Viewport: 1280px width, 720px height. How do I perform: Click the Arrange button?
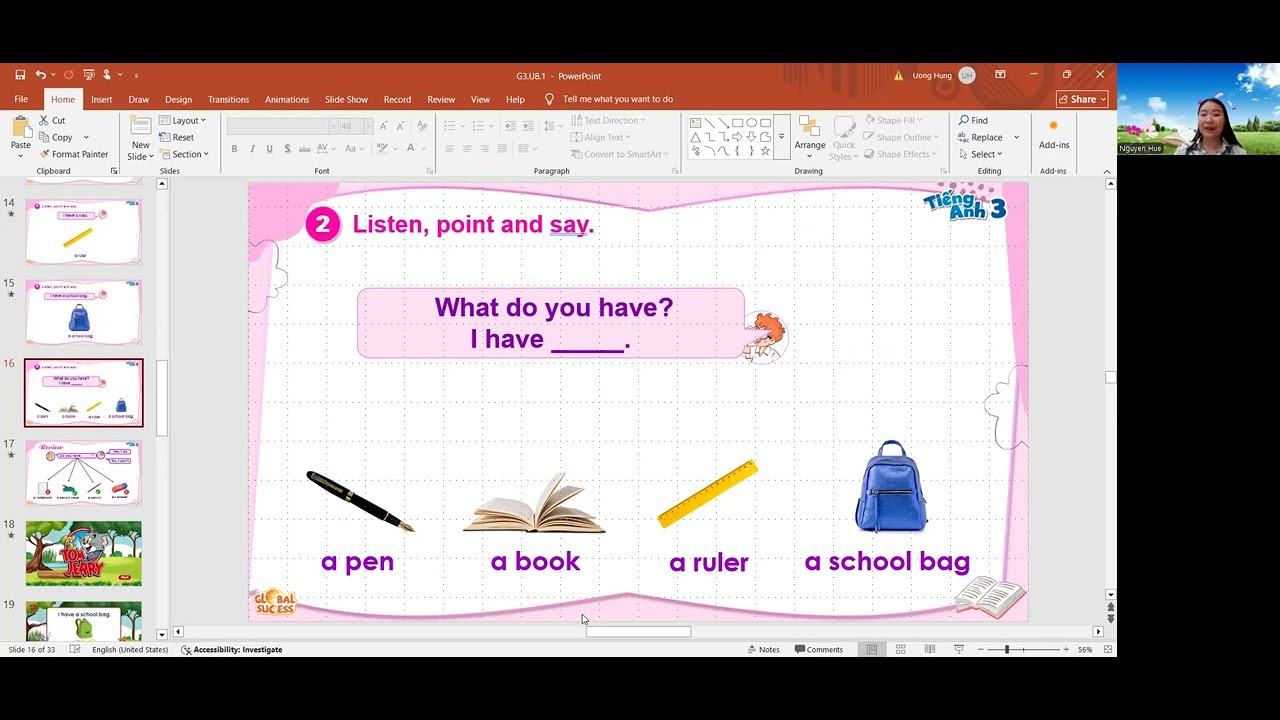(x=810, y=137)
